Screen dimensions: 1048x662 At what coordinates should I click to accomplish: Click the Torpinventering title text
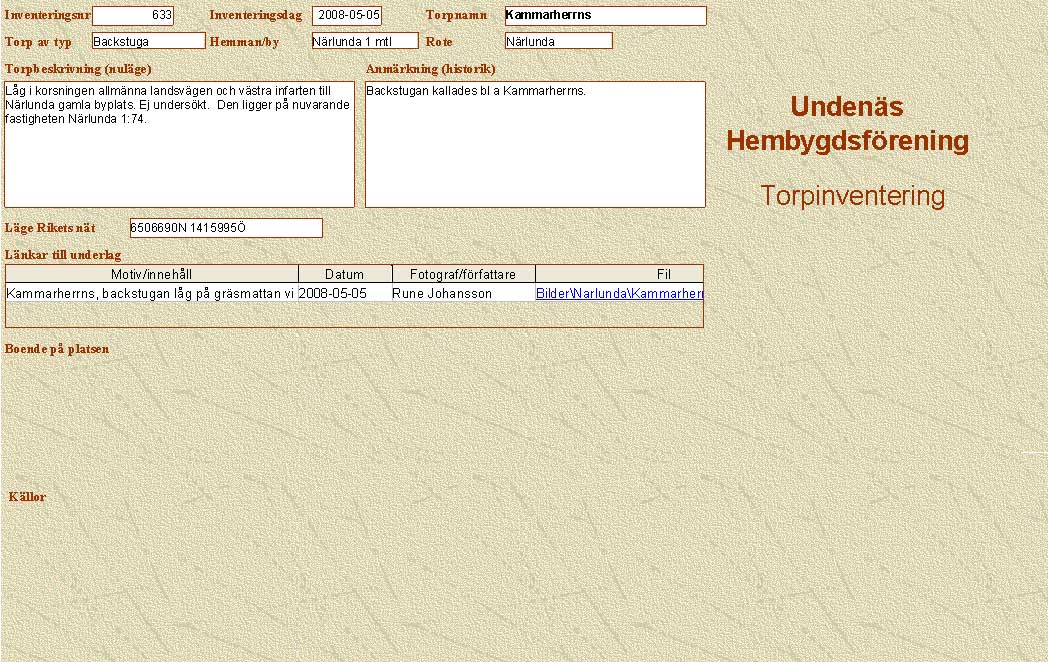(852, 196)
